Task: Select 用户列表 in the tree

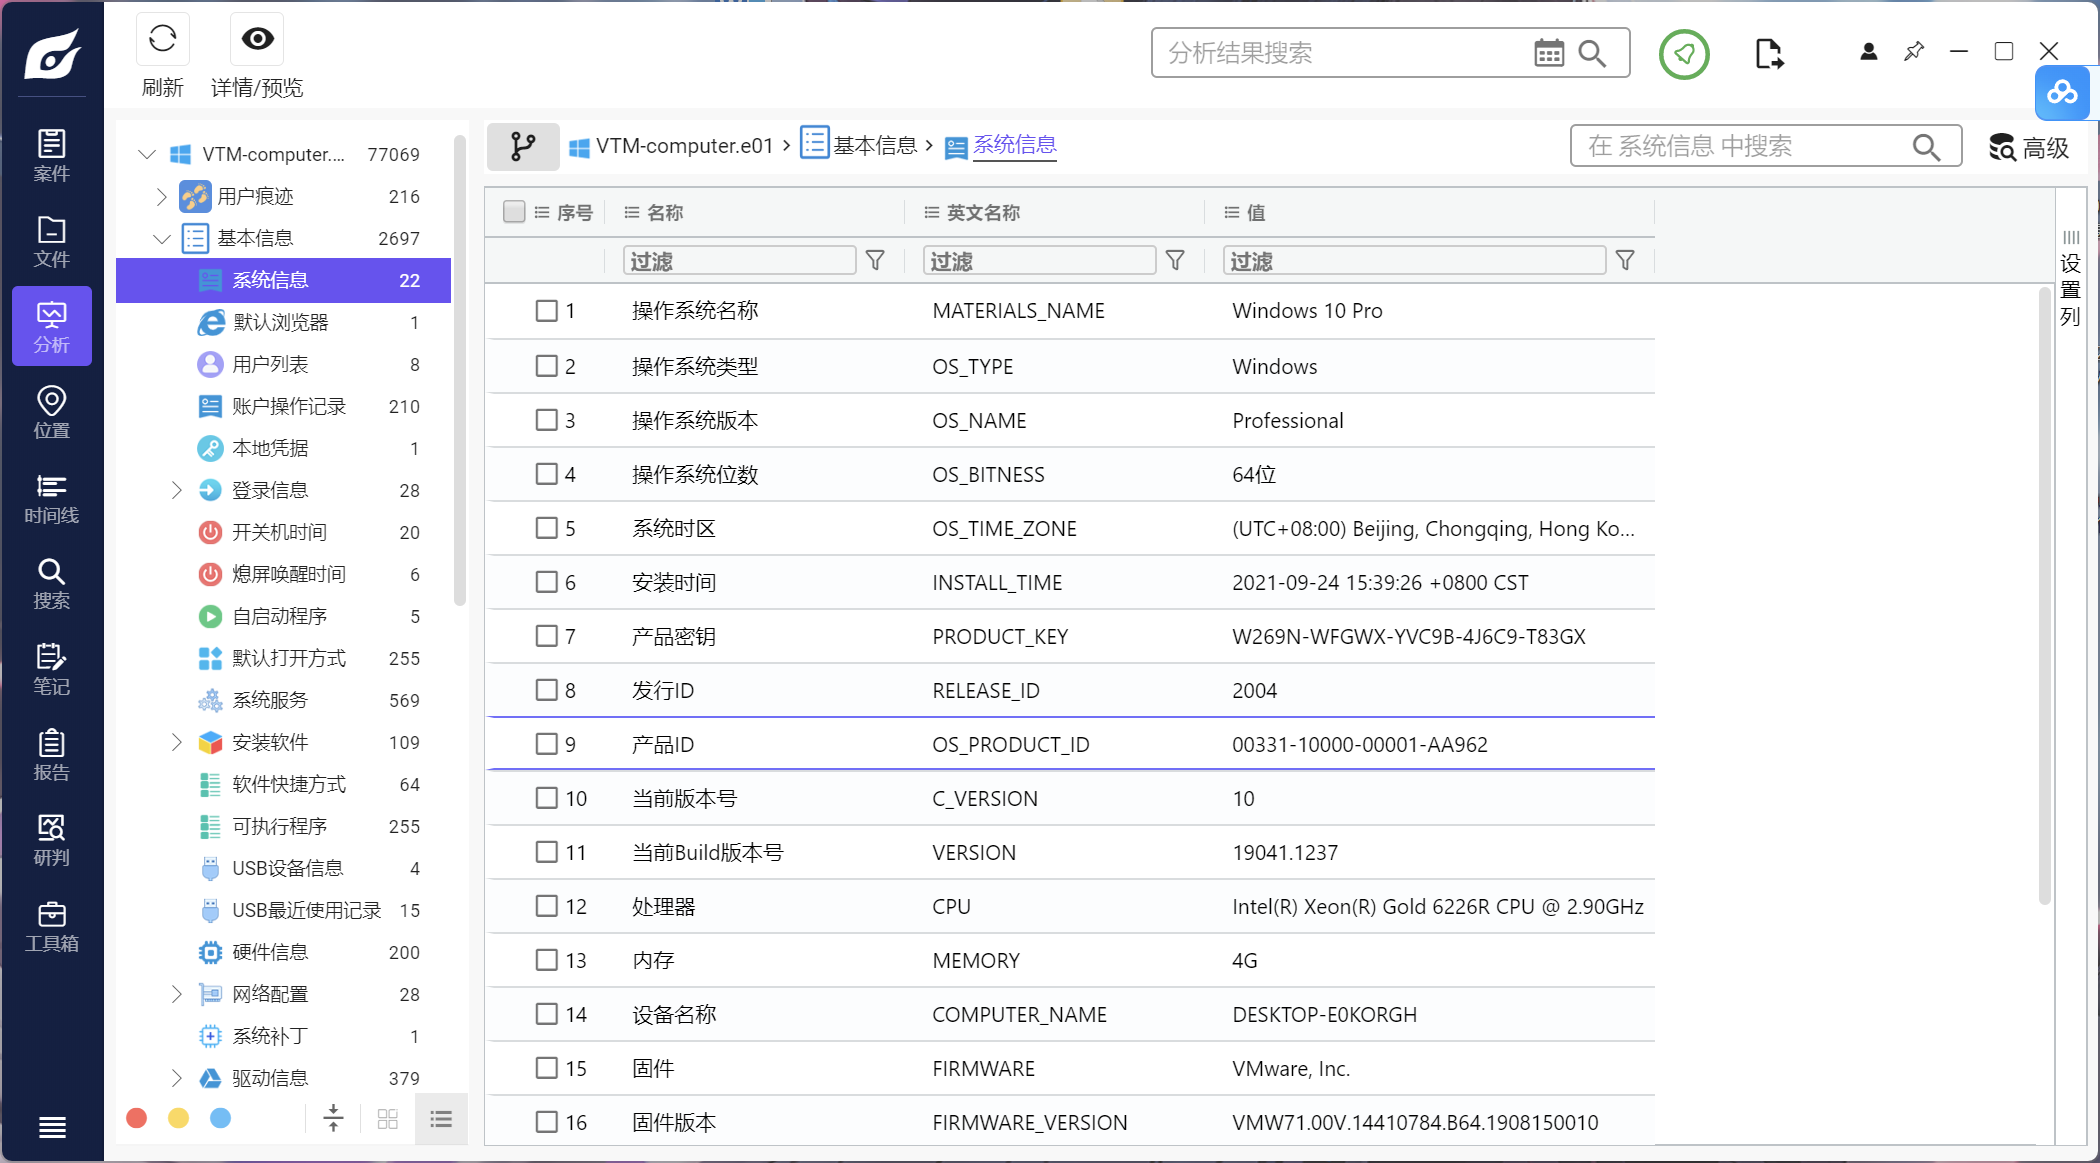Action: [284, 364]
